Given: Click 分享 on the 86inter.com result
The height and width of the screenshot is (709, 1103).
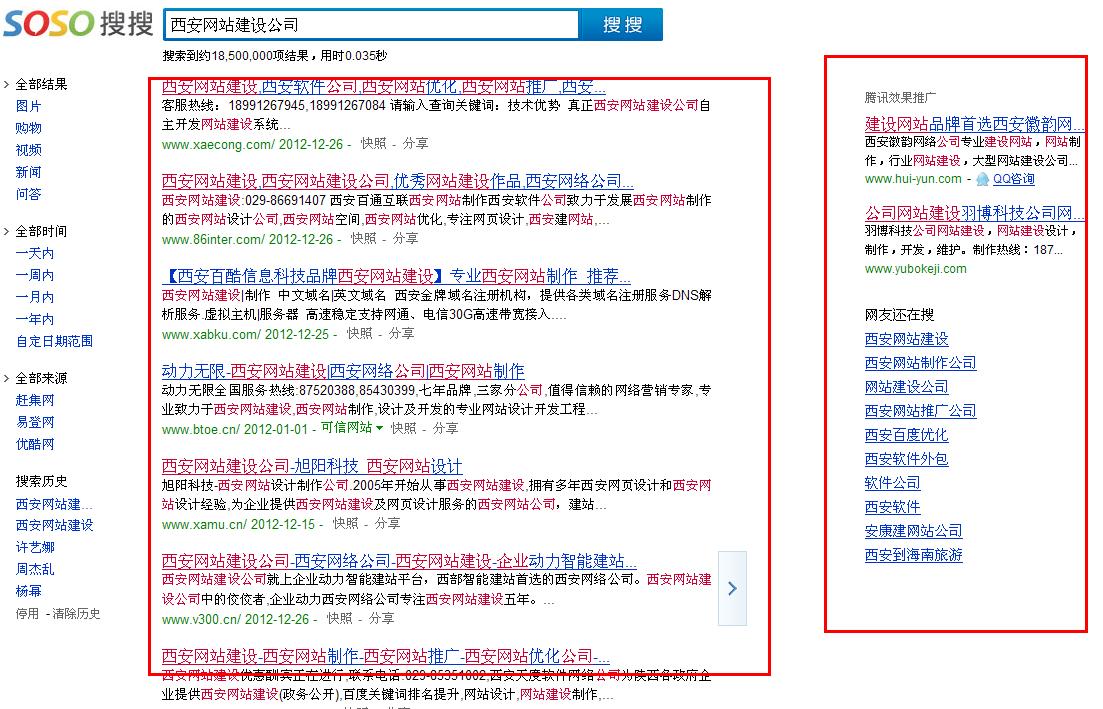Looking at the screenshot, I should point(405,239).
